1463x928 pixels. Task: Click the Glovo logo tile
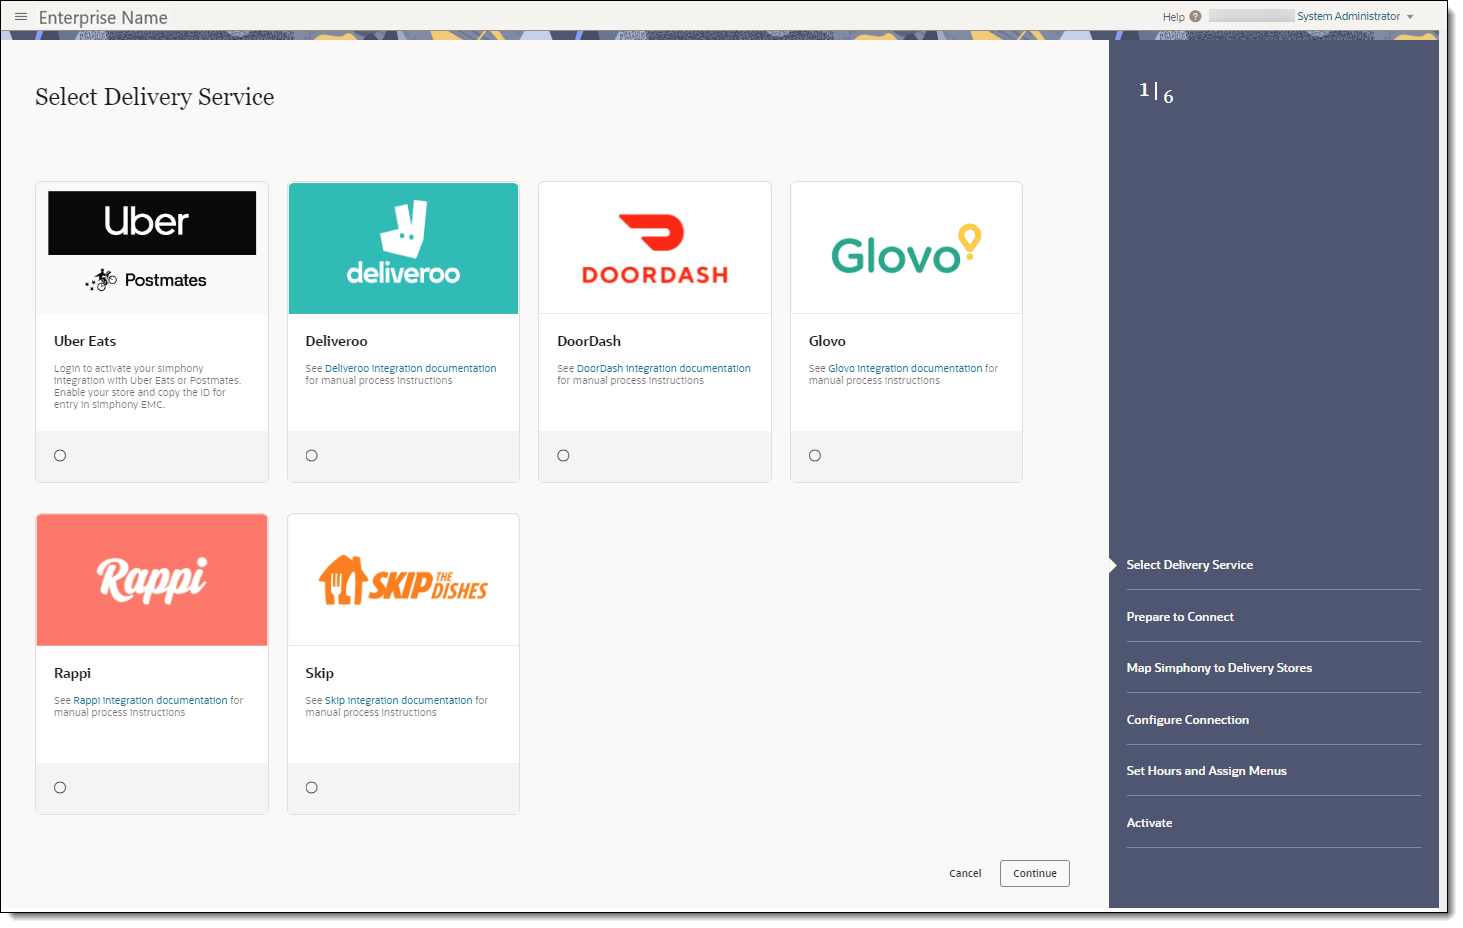[x=906, y=248]
